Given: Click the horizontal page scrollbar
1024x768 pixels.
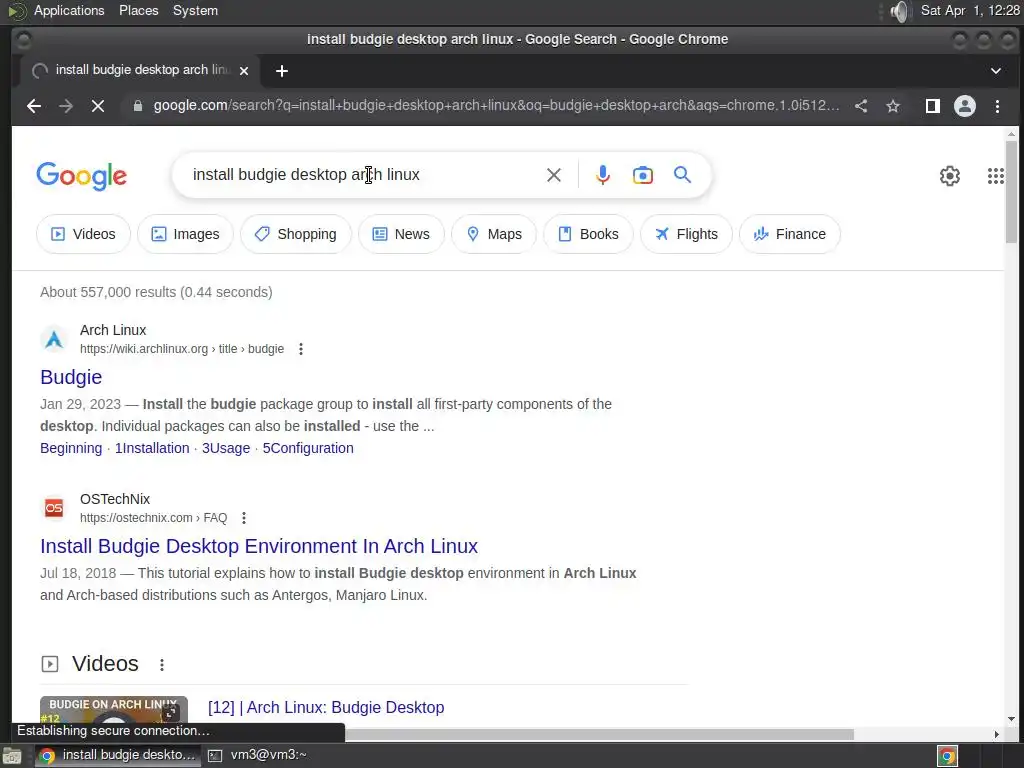Looking at the screenshot, I should pyautogui.click(x=599, y=735).
